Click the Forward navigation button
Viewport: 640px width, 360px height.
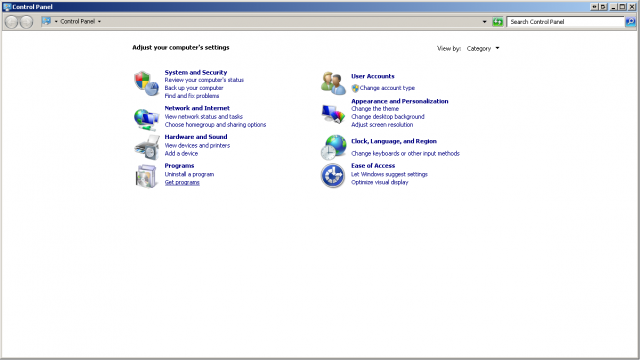[x=26, y=22]
